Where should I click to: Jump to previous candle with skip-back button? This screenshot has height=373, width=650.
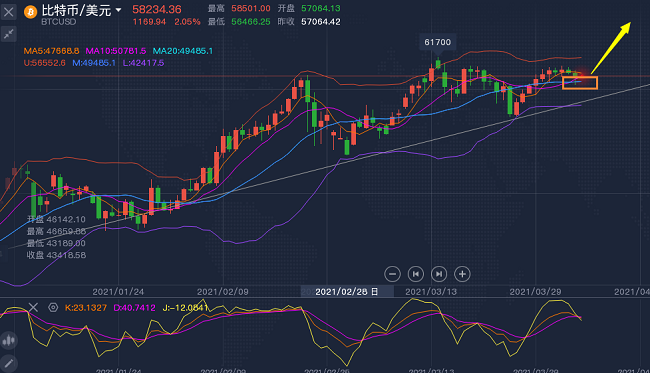415,274
